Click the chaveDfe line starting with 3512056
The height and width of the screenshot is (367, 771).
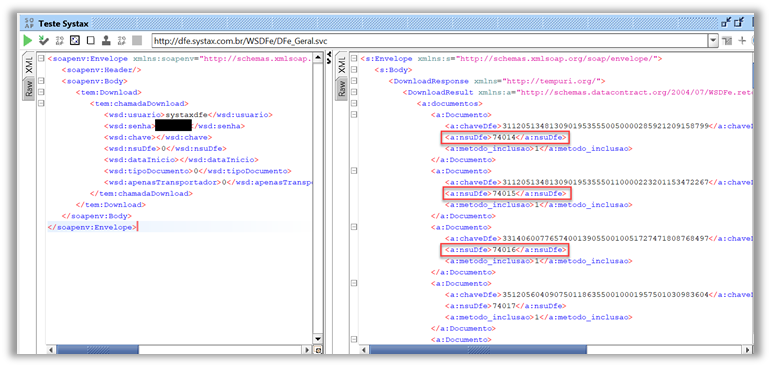[x=598, y=295]
